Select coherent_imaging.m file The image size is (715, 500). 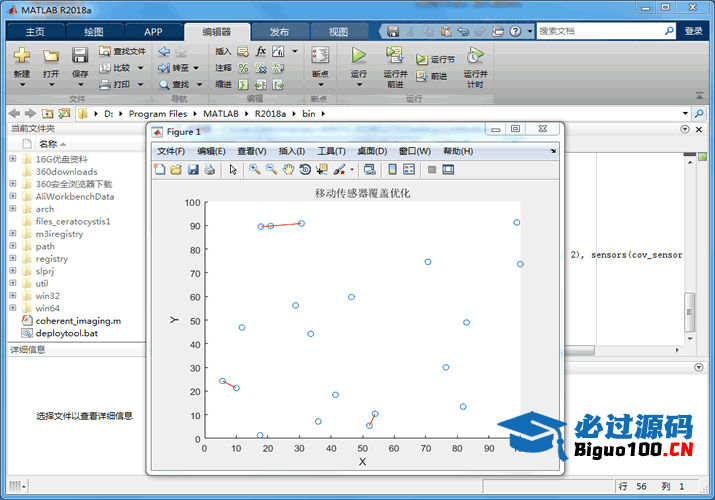(78, 321)
